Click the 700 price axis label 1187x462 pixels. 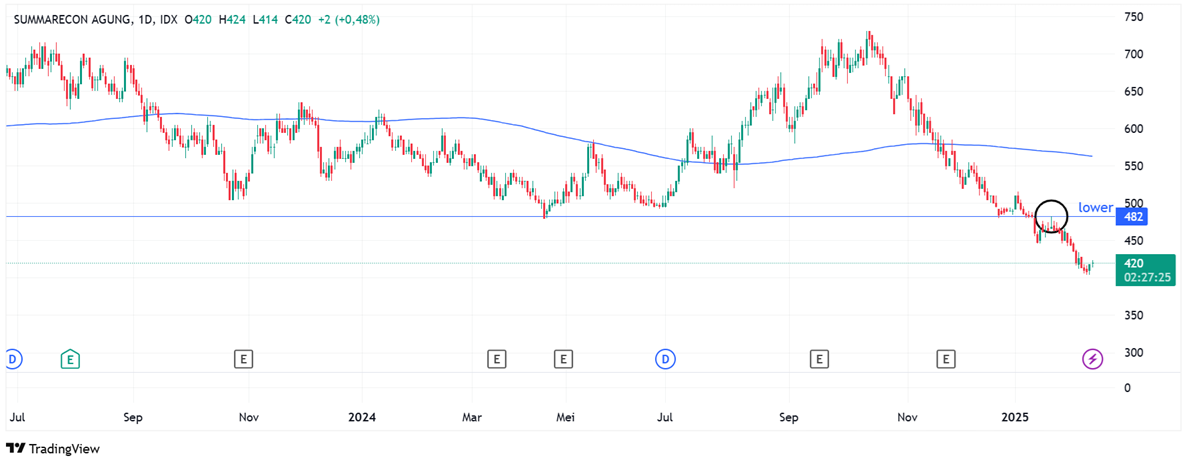[x=1133, y=55]
